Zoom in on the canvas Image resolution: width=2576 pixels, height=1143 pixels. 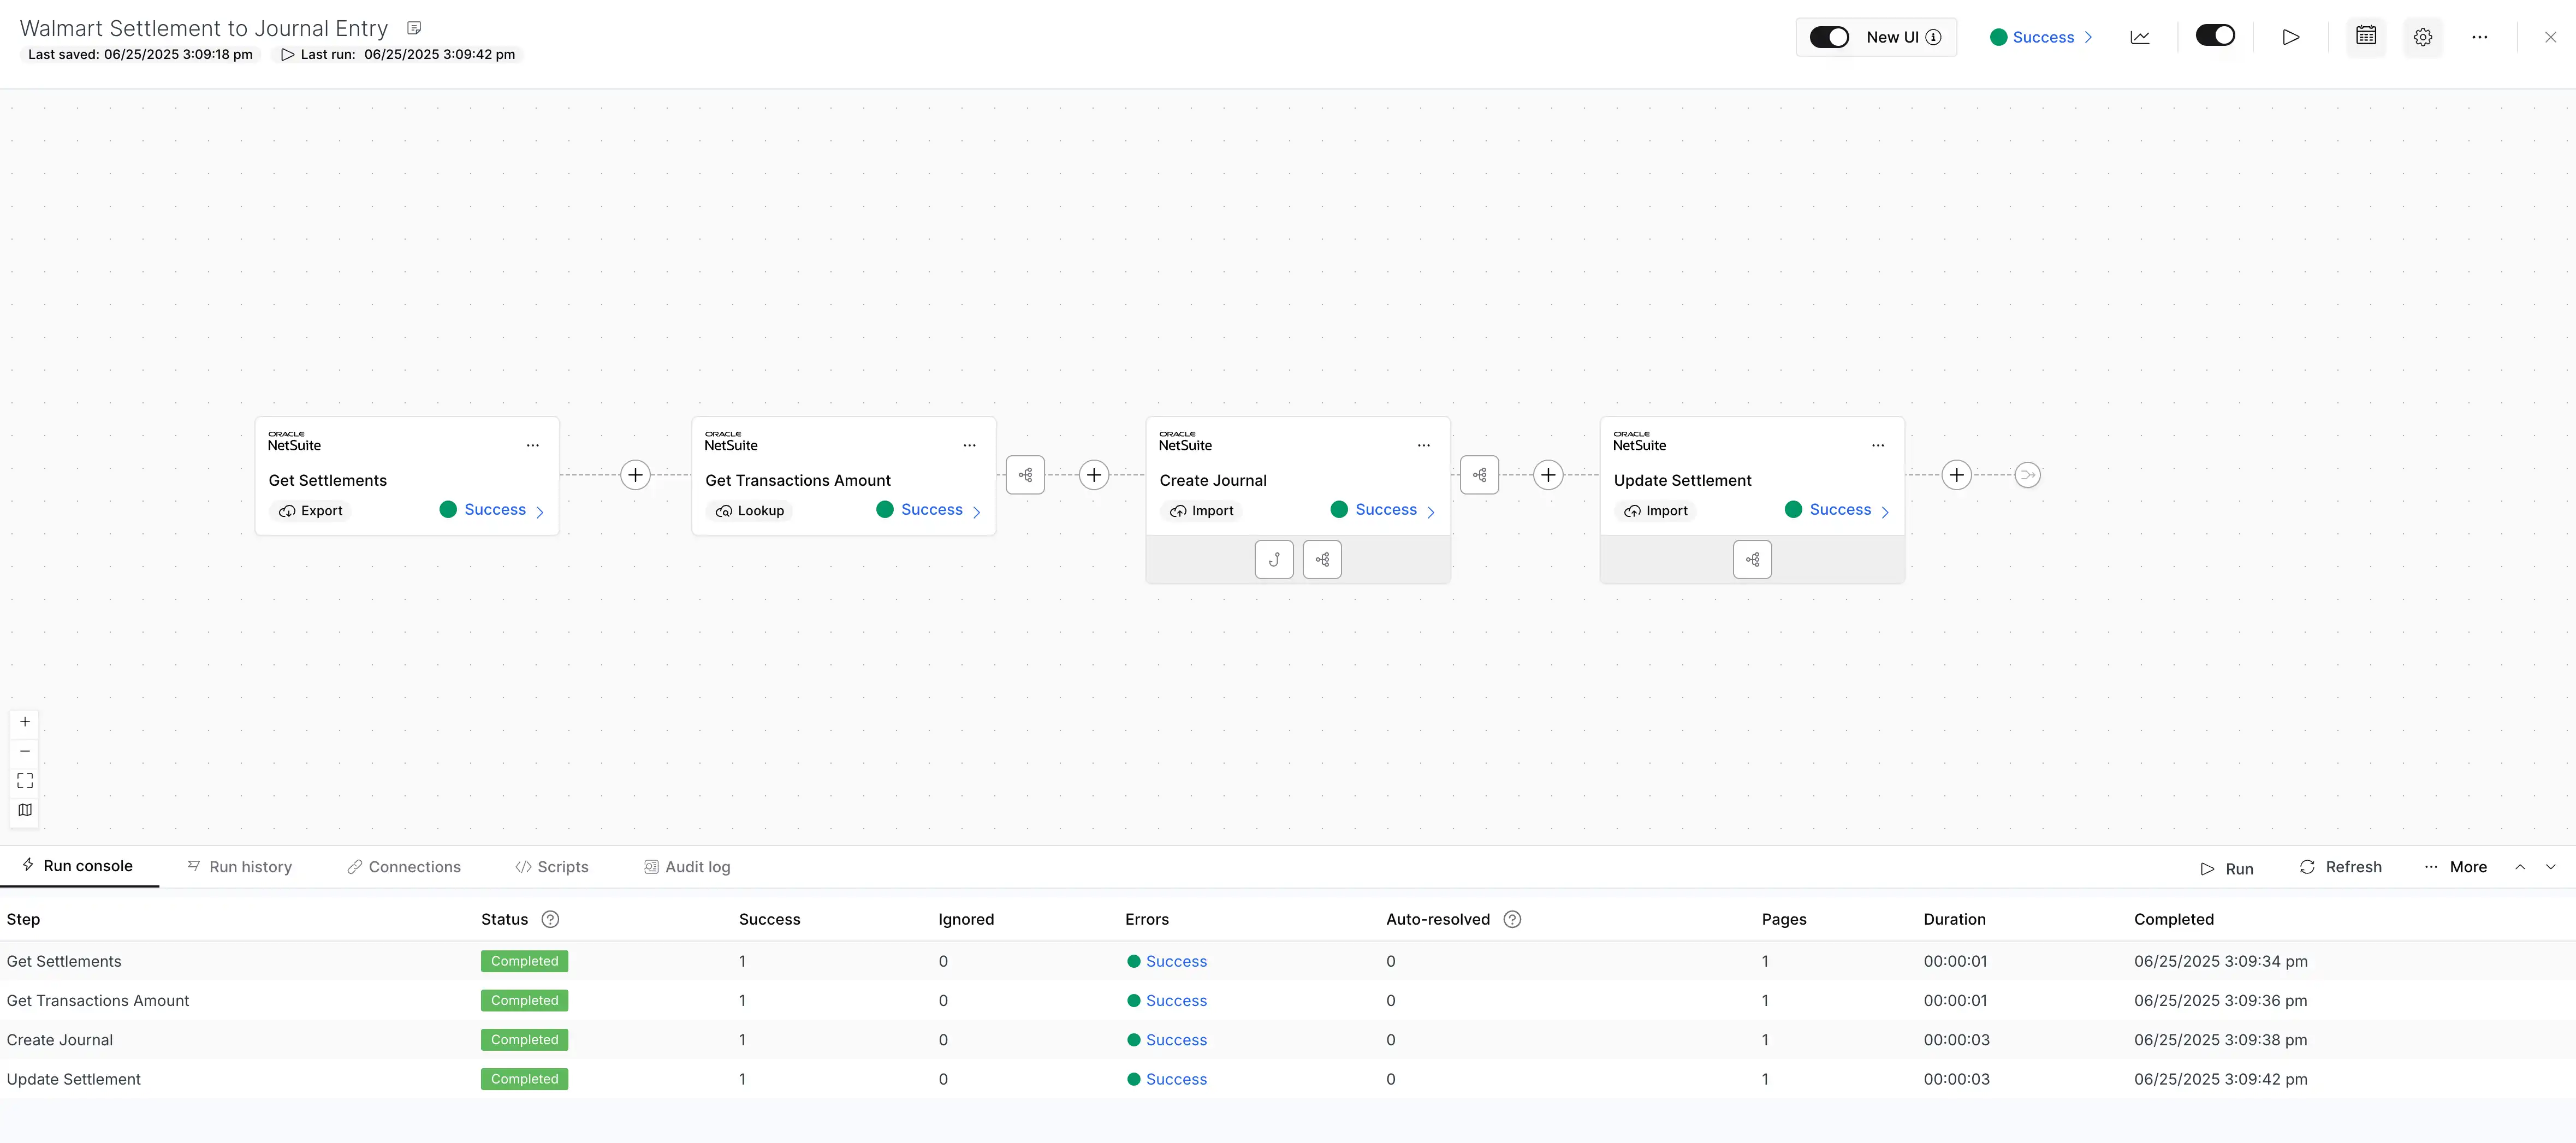pos(25,722)
